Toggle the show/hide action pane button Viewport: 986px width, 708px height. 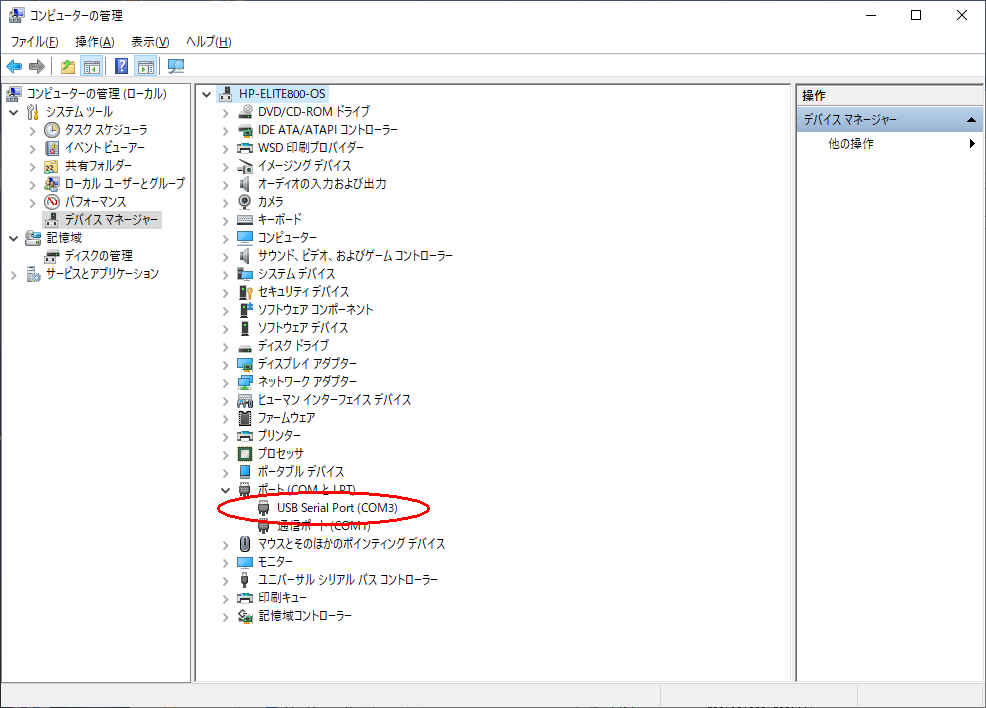[146, 67]
